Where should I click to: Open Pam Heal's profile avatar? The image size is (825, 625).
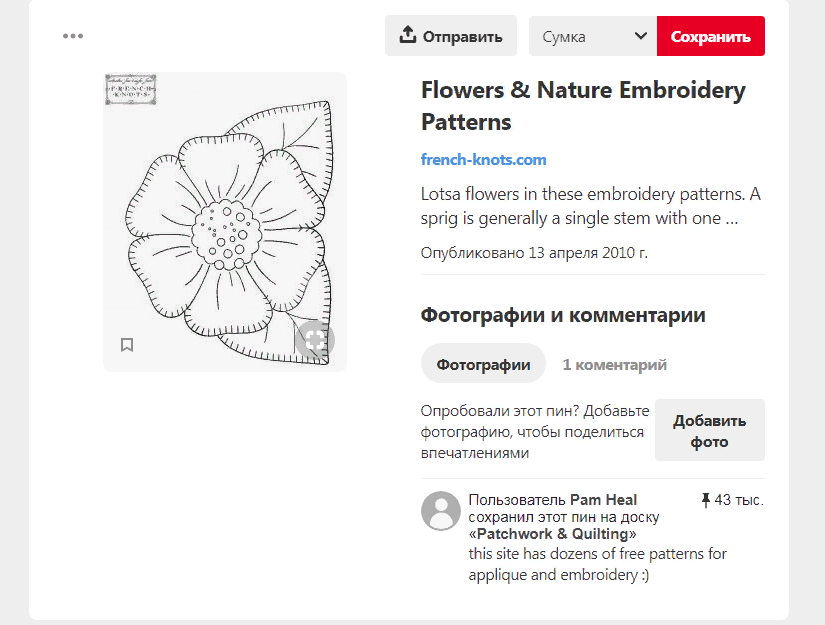[x=441, y=510]
